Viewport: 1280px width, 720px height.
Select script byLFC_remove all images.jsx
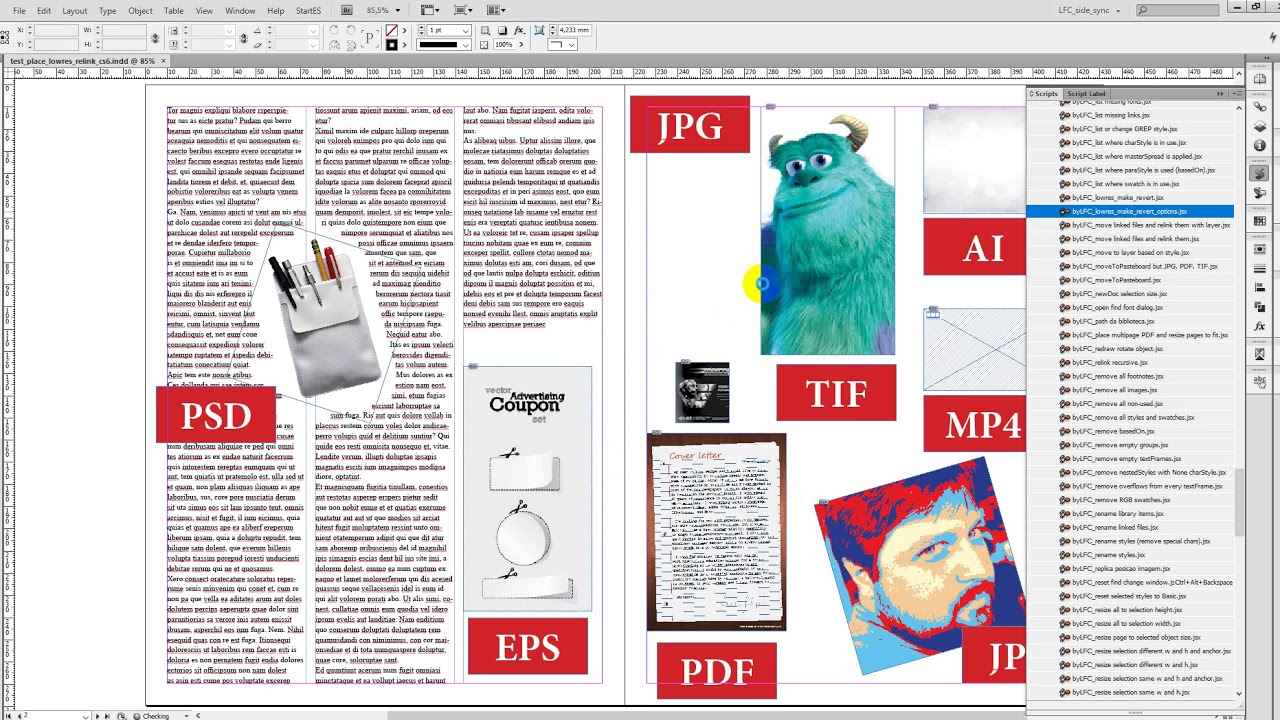click(1130, 390)
